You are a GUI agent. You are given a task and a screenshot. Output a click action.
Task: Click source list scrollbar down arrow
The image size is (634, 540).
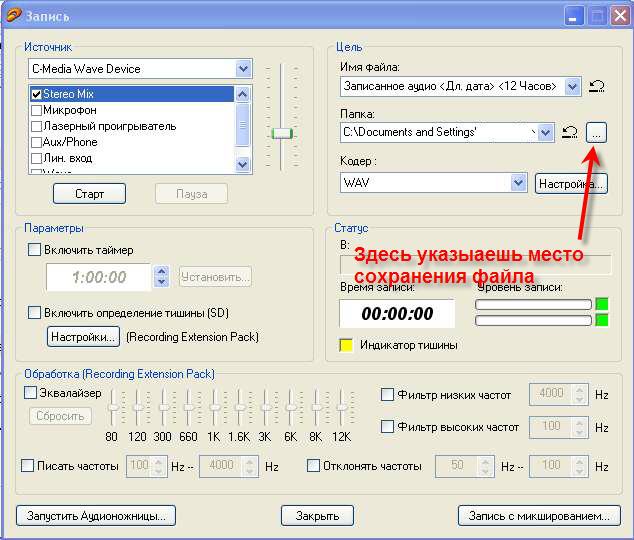coord(243,164)
